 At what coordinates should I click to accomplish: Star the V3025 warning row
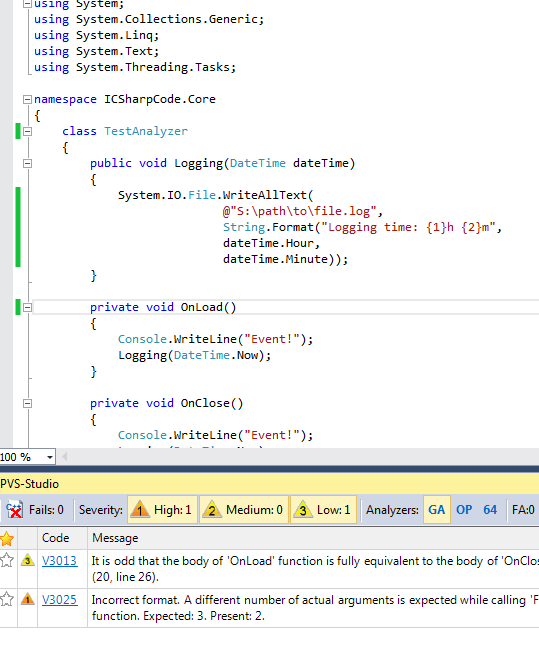click(x=7, y=599)
